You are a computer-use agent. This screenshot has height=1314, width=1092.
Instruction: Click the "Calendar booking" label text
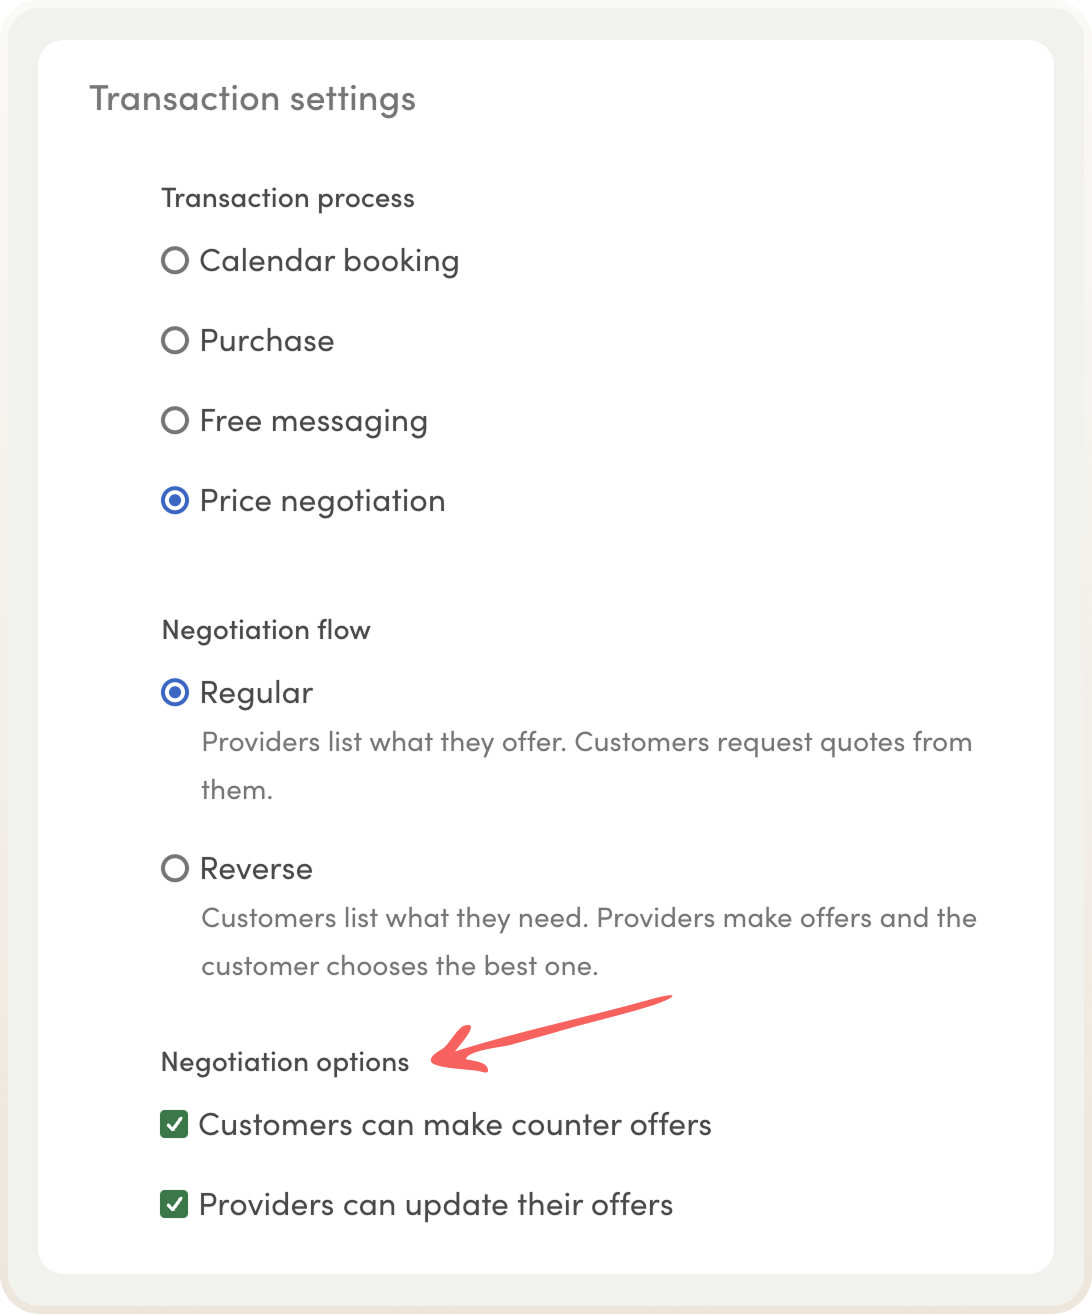329,261
